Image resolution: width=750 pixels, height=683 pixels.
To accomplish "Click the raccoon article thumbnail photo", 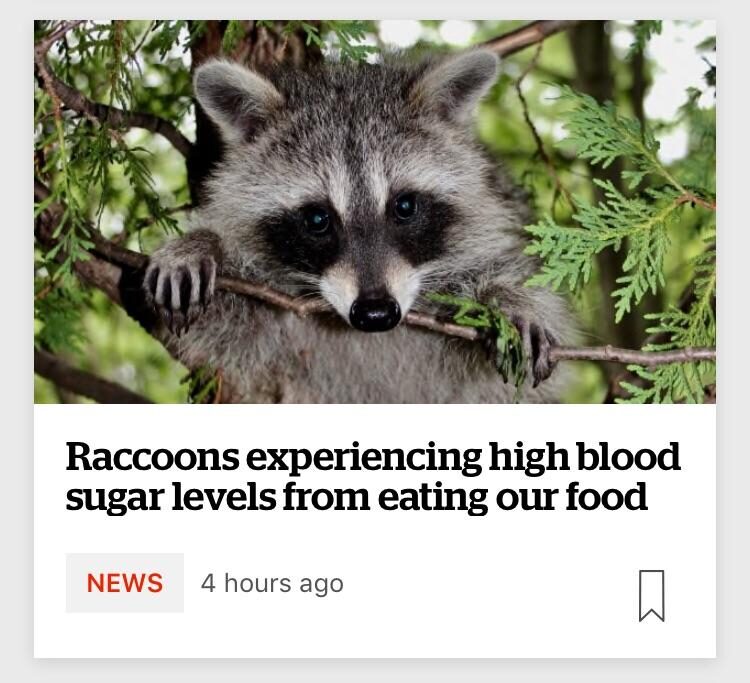I will click(x=375, y=212).
